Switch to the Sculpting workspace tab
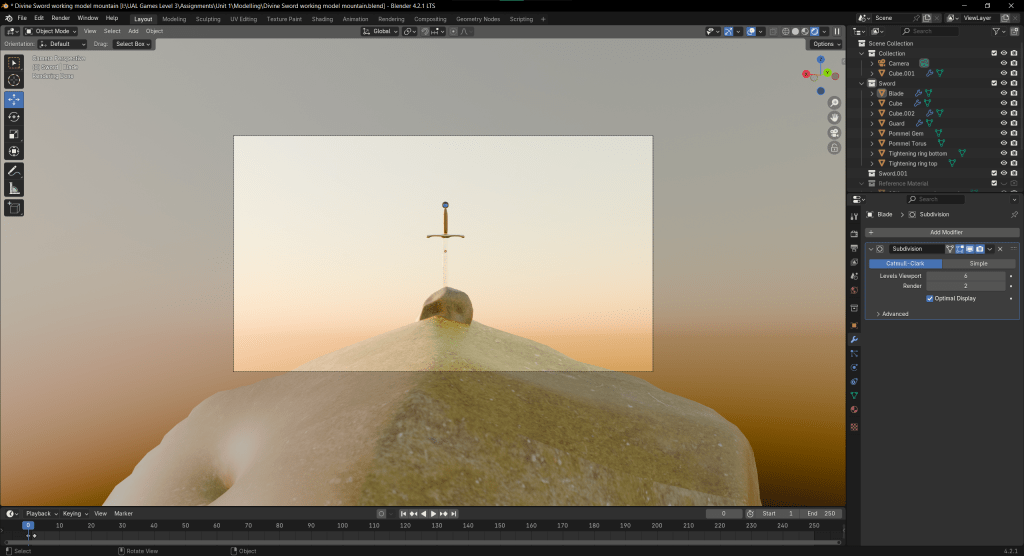This screenshot has width=1024, height=556. (x=208, y=18)
